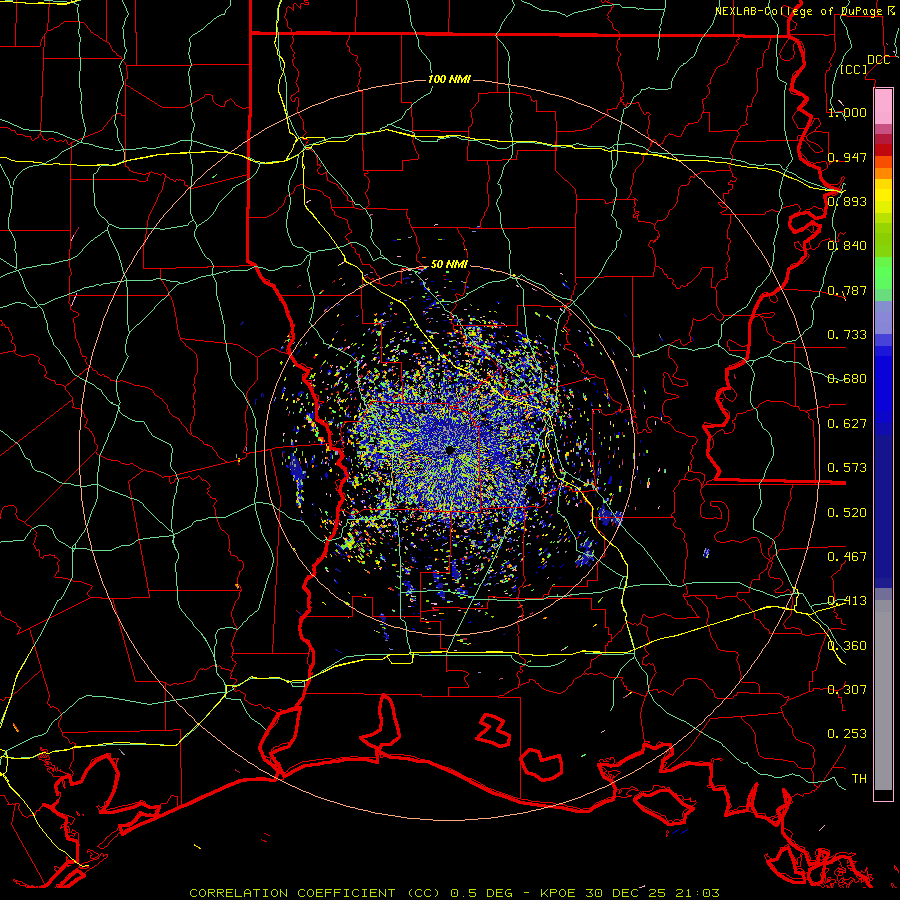Click the 0.947 value on the color scale

pos(847,157)
